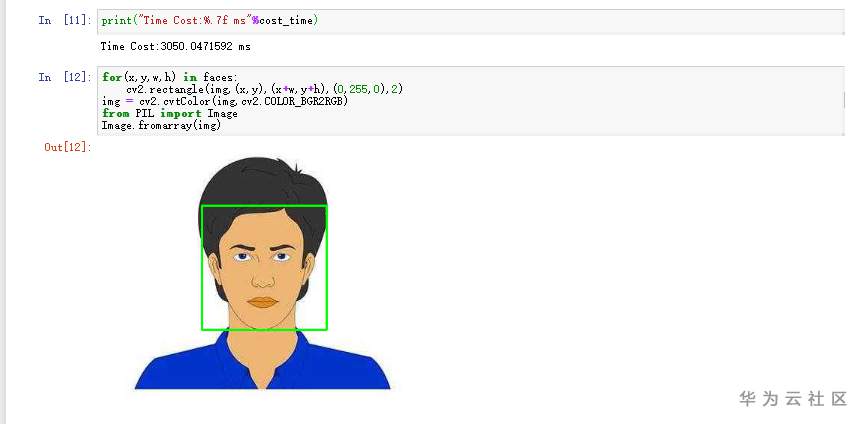The width and height of the screenshot is (860, 424).
Task: Click the Out[12] prompt label
Action: 68,147
